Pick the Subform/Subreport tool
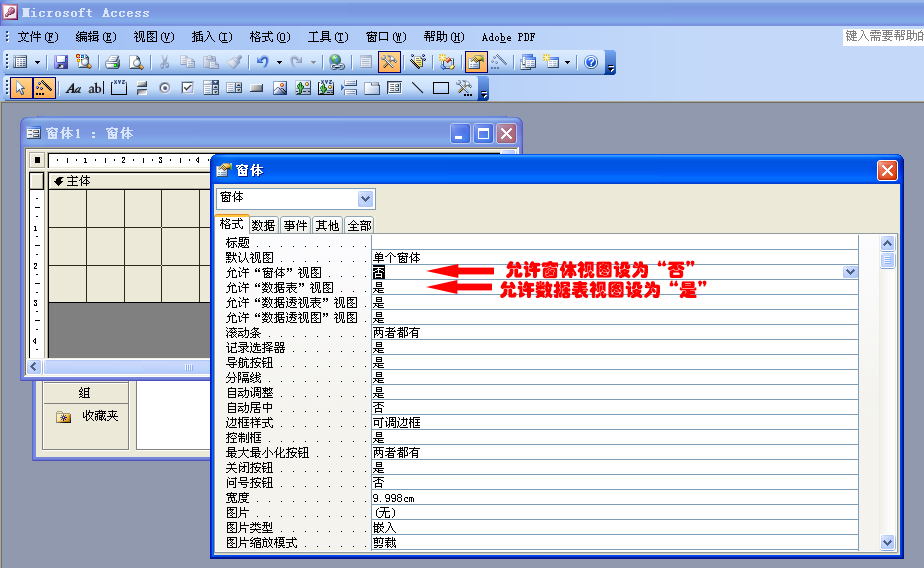The width and height of the screenshot is (924, 568). click(395, 88)
